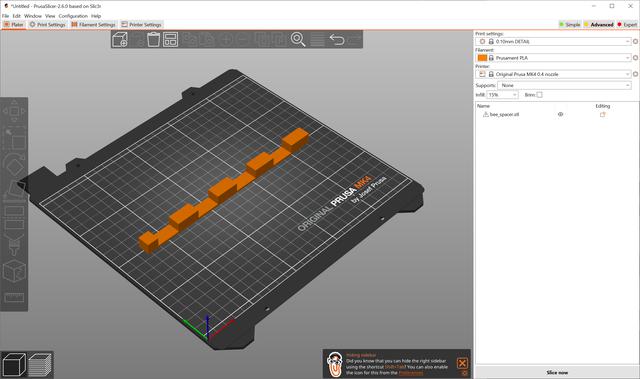
Task: Open the Edit menu
Action: click(x=16, y=16)
